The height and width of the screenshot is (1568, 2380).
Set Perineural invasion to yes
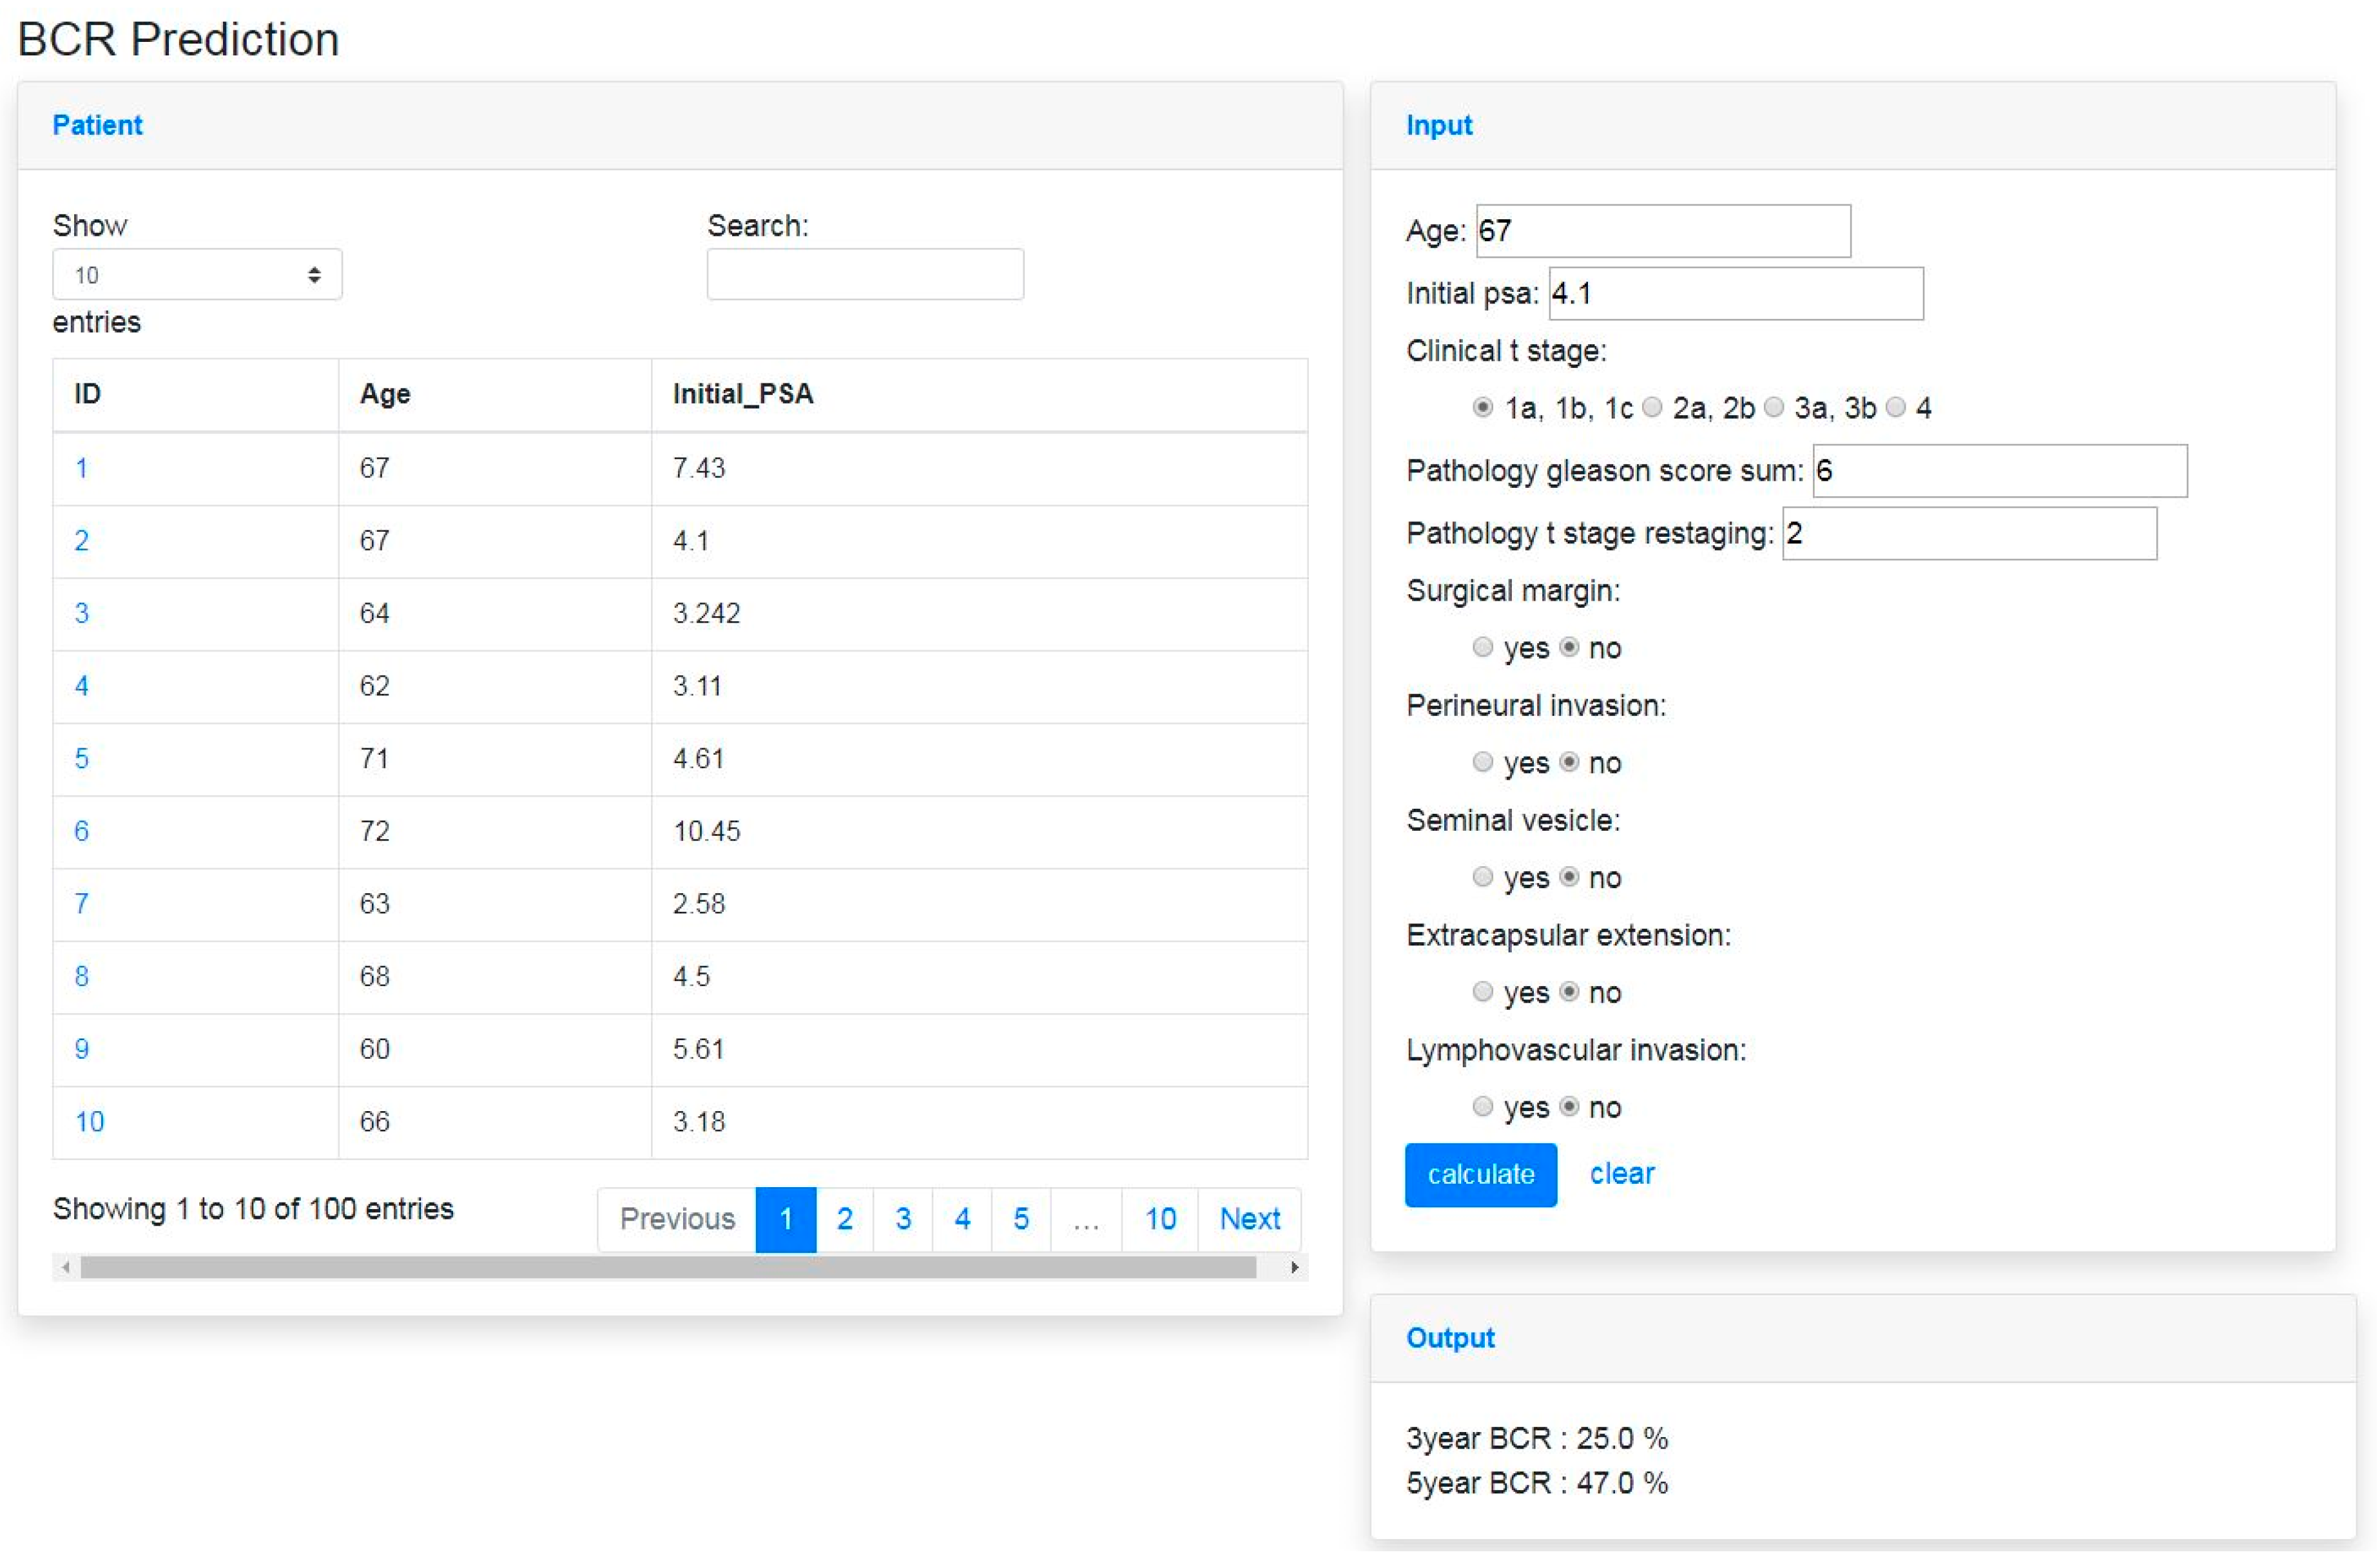coord(1483,763)
